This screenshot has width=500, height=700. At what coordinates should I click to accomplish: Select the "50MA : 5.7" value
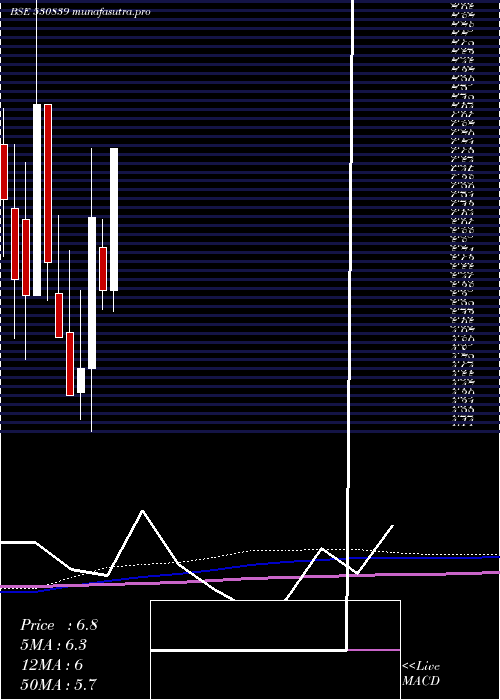click(x=58, y=685)
